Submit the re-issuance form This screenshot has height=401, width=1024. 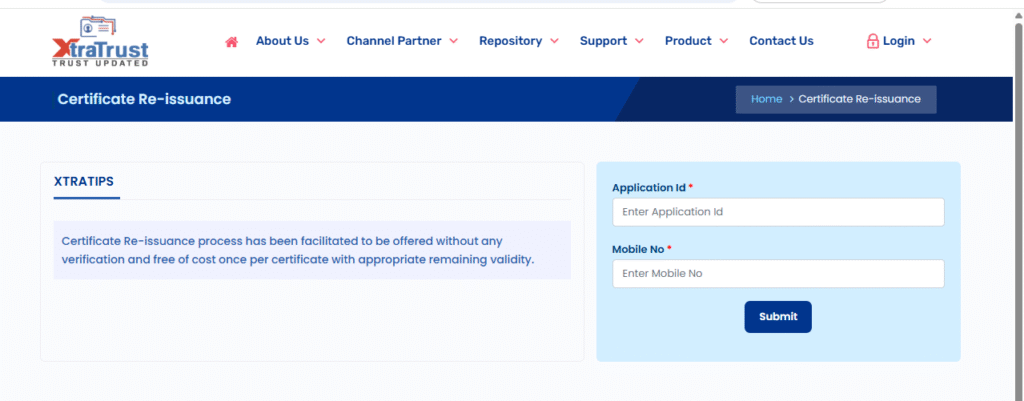pos(778,317)
